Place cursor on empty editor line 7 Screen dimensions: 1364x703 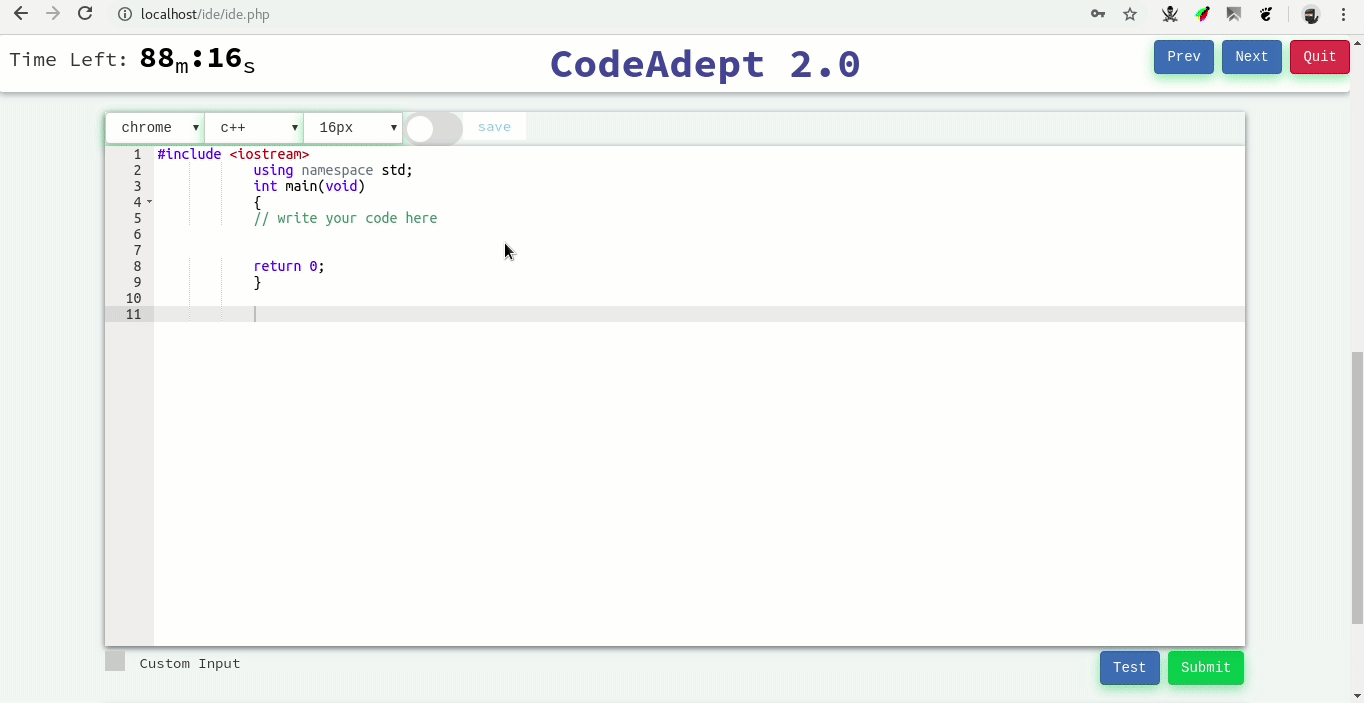pyautogui.click(x=700, y=250)
